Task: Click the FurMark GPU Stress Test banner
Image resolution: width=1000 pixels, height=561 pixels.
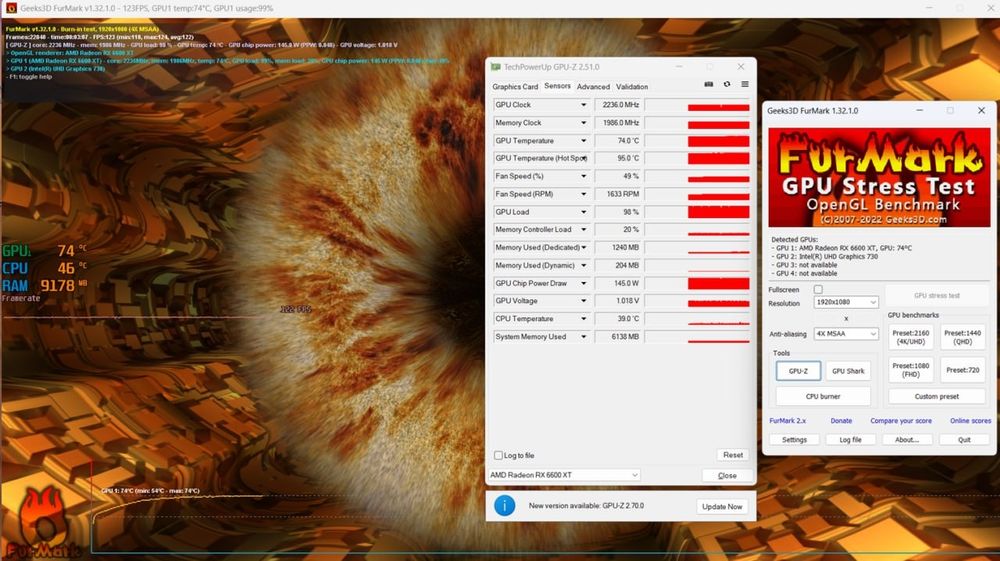Action: click(879, 177)
